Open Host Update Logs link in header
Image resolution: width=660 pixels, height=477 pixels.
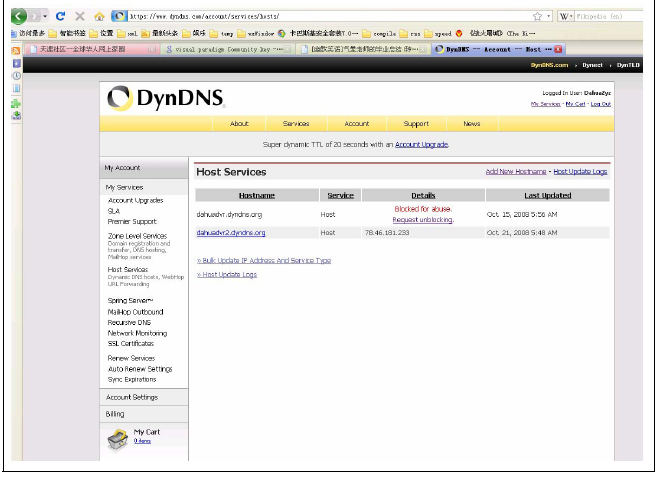(x=580, y=172)
